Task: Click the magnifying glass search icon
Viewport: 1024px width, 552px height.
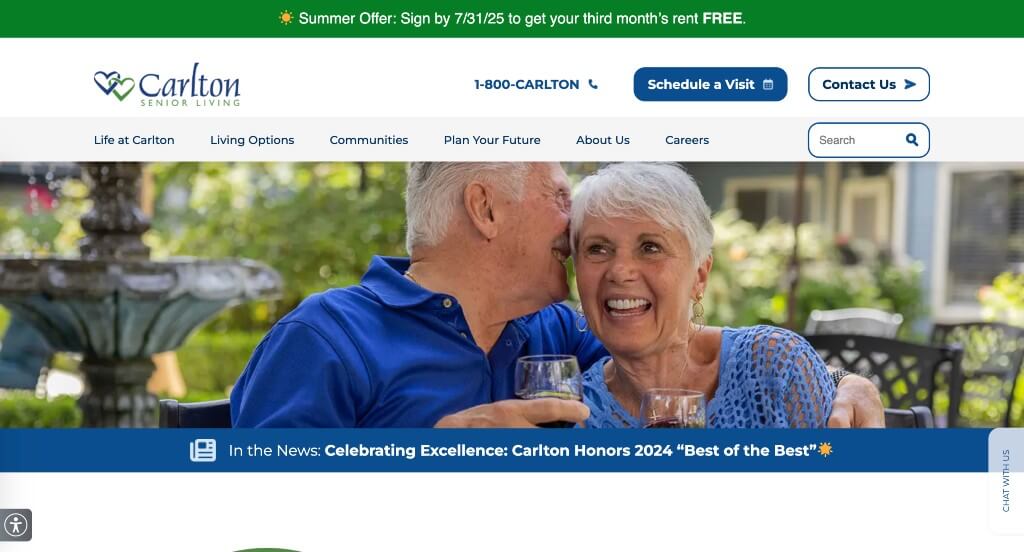Action: 912,140
